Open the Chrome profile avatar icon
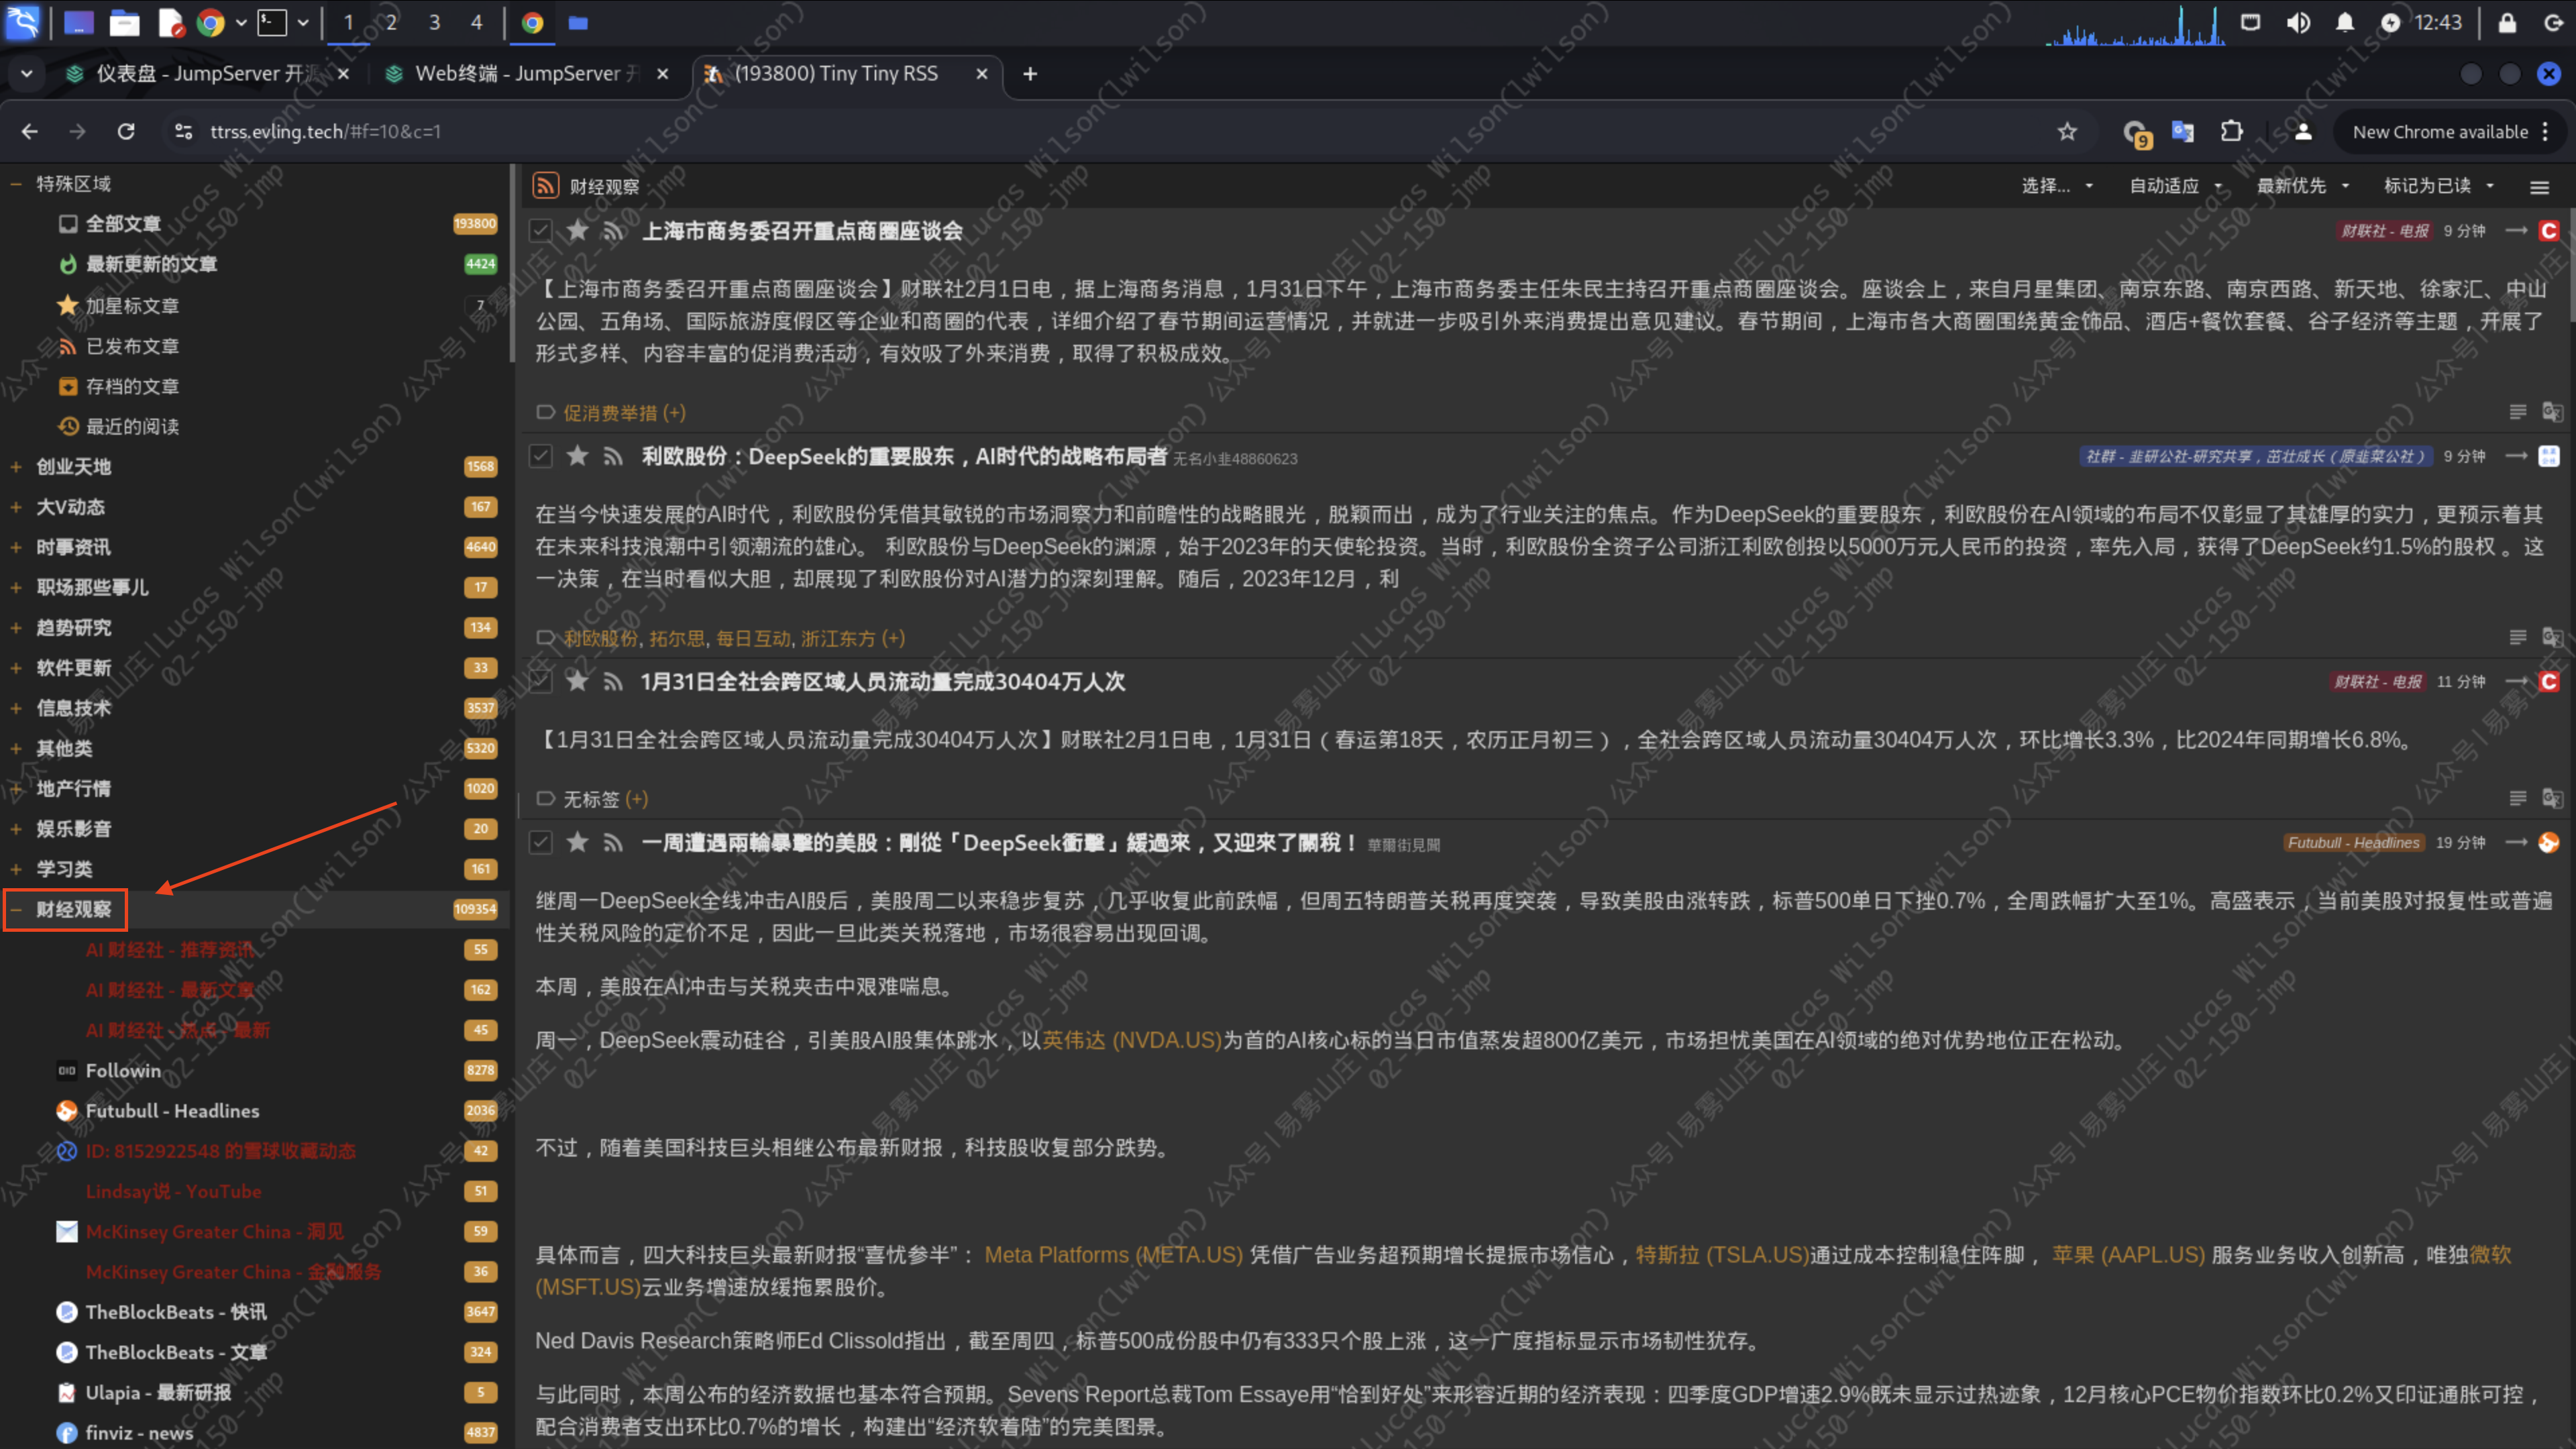 click(x=2303, y=131)
